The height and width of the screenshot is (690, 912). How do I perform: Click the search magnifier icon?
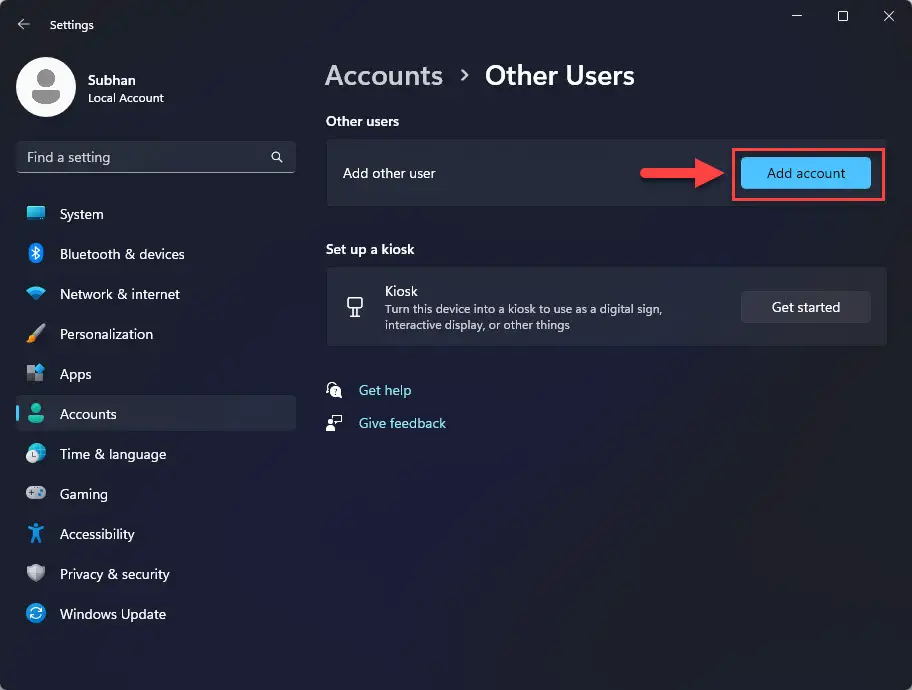tap(277, 157)
